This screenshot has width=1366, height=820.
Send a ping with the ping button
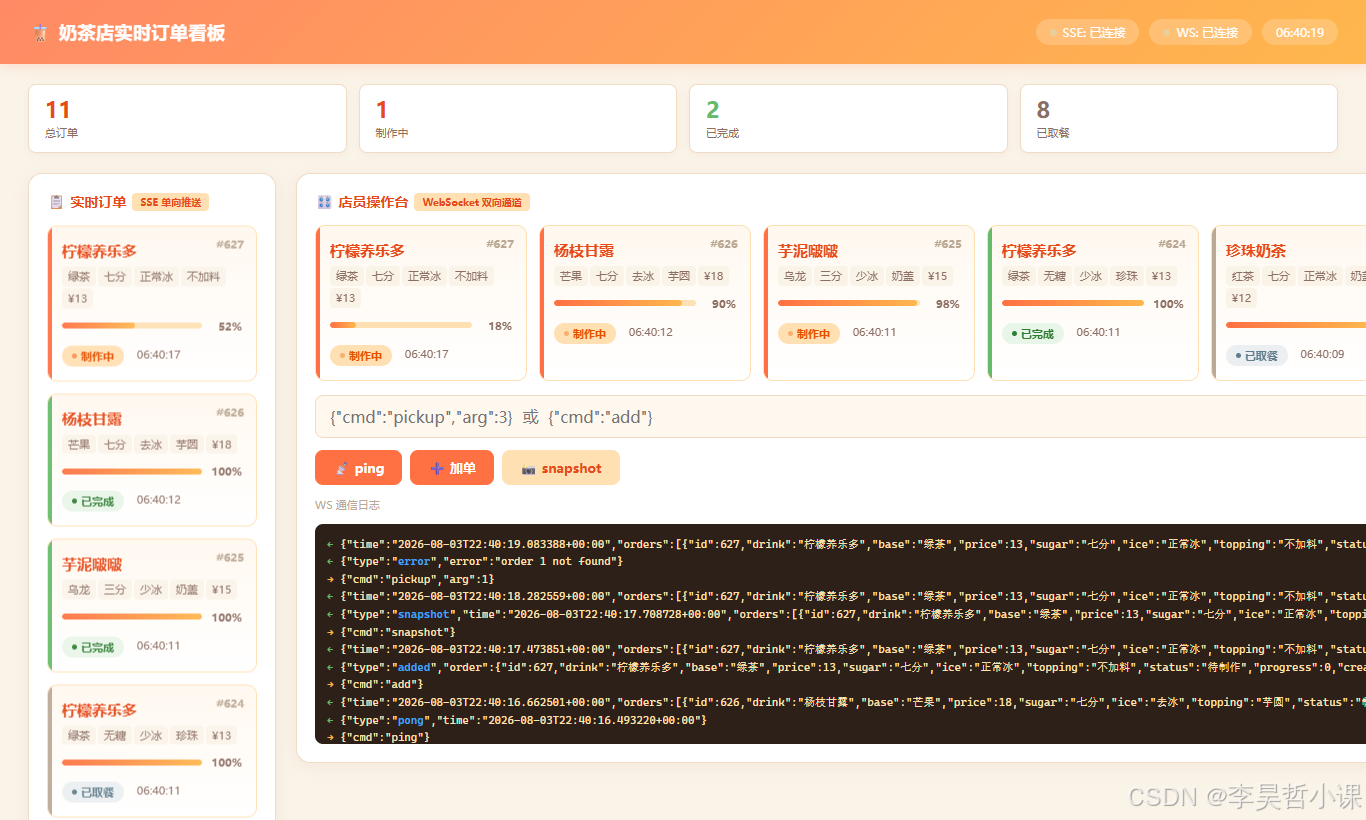tap(359, 468)
